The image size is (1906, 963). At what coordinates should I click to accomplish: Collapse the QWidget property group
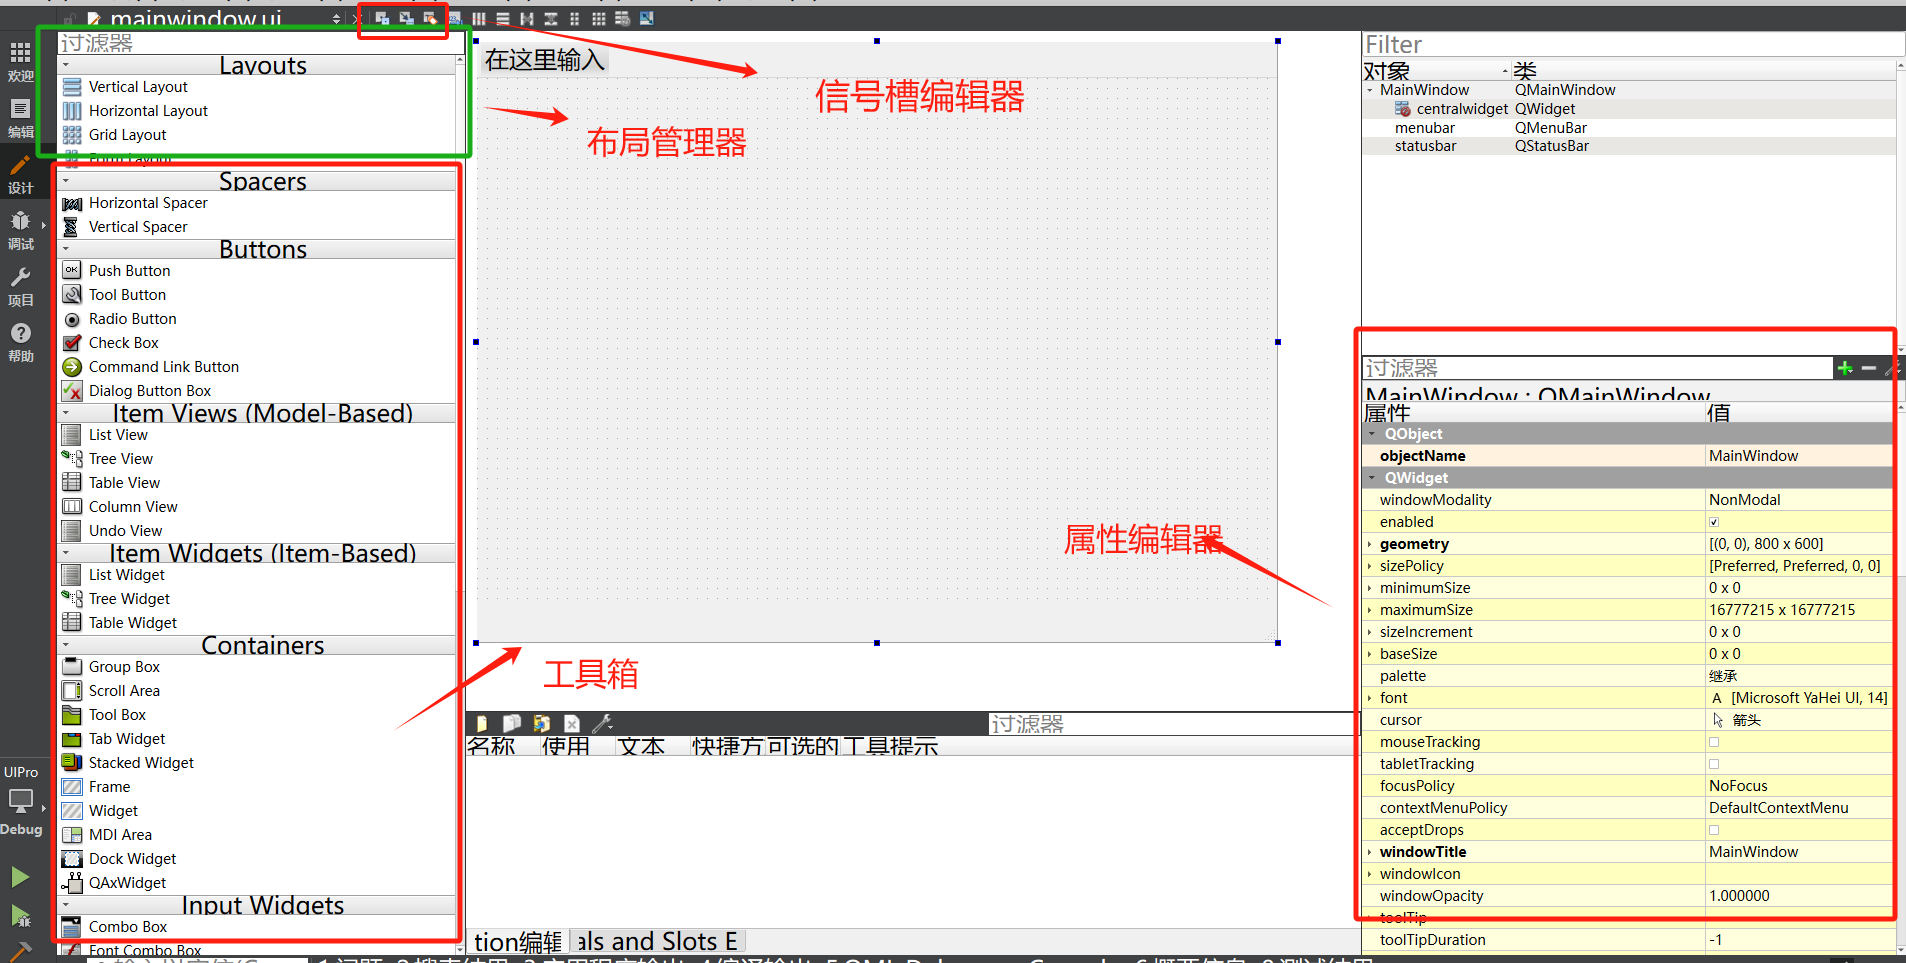click(1372, 478)
